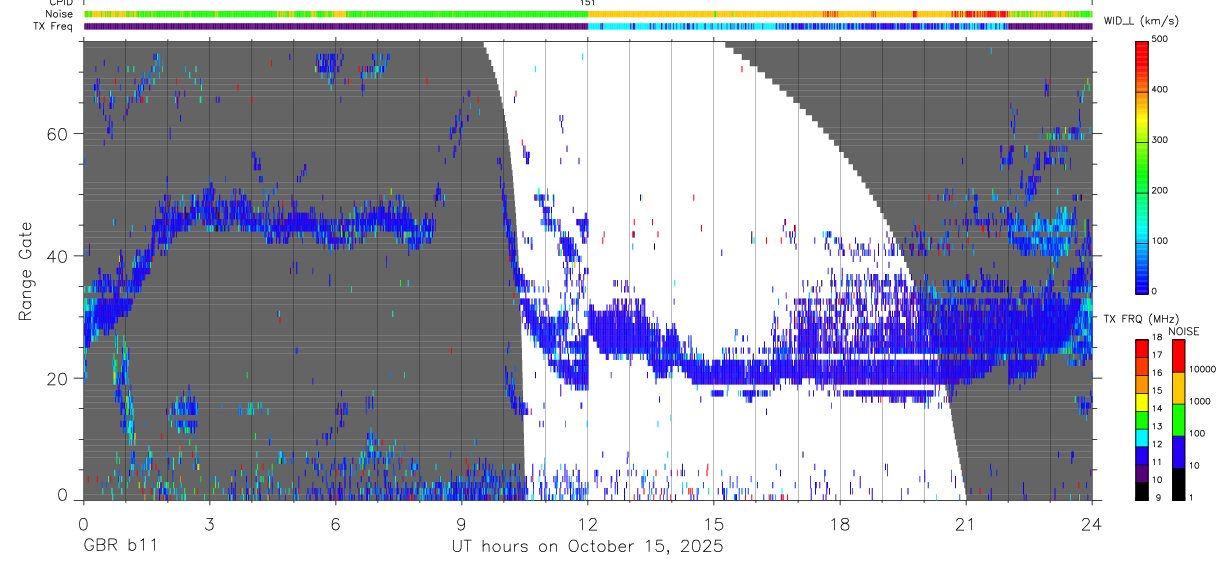
Task: Click the purple 10–11 MHz swatch in TX FRQ legend
Action: (x=1142, y=473)
